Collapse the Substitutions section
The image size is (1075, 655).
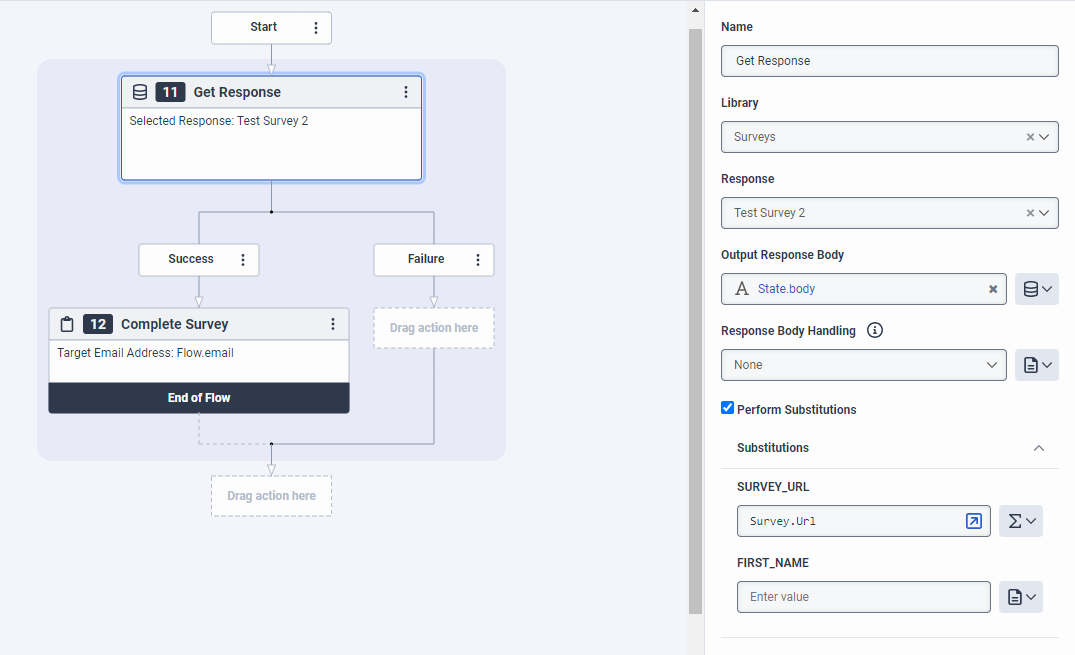1039,448
